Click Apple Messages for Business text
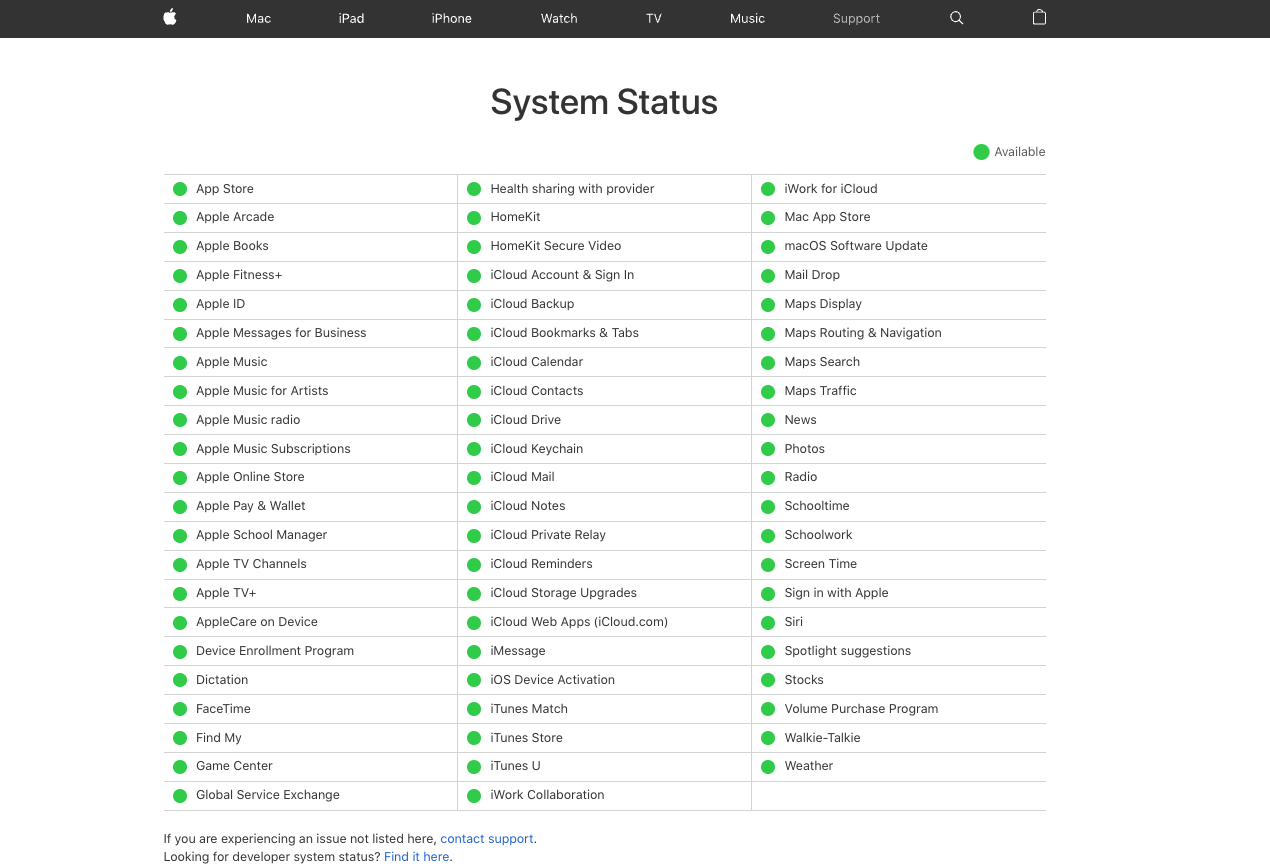This screenshot has width=1270, height=864. pyautogui.click(x=281, y=333)
